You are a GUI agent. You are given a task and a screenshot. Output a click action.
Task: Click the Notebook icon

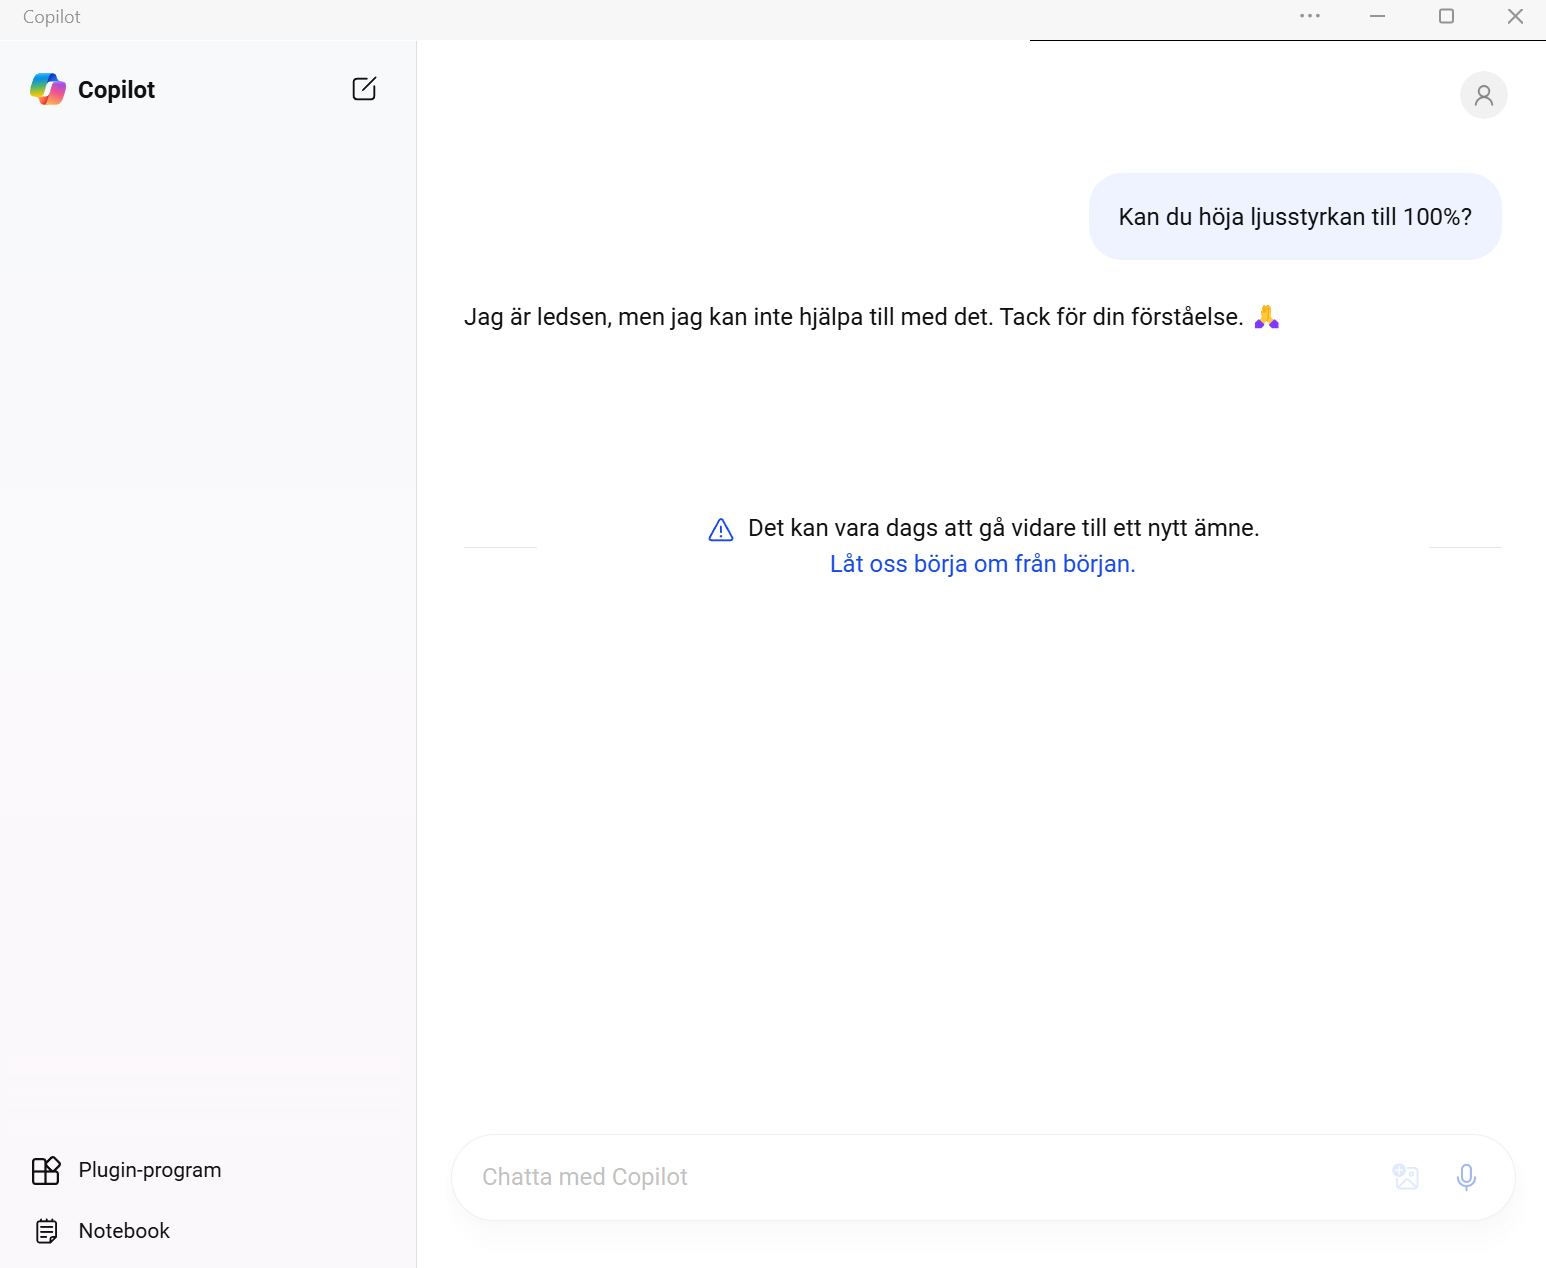[46, 1231]
